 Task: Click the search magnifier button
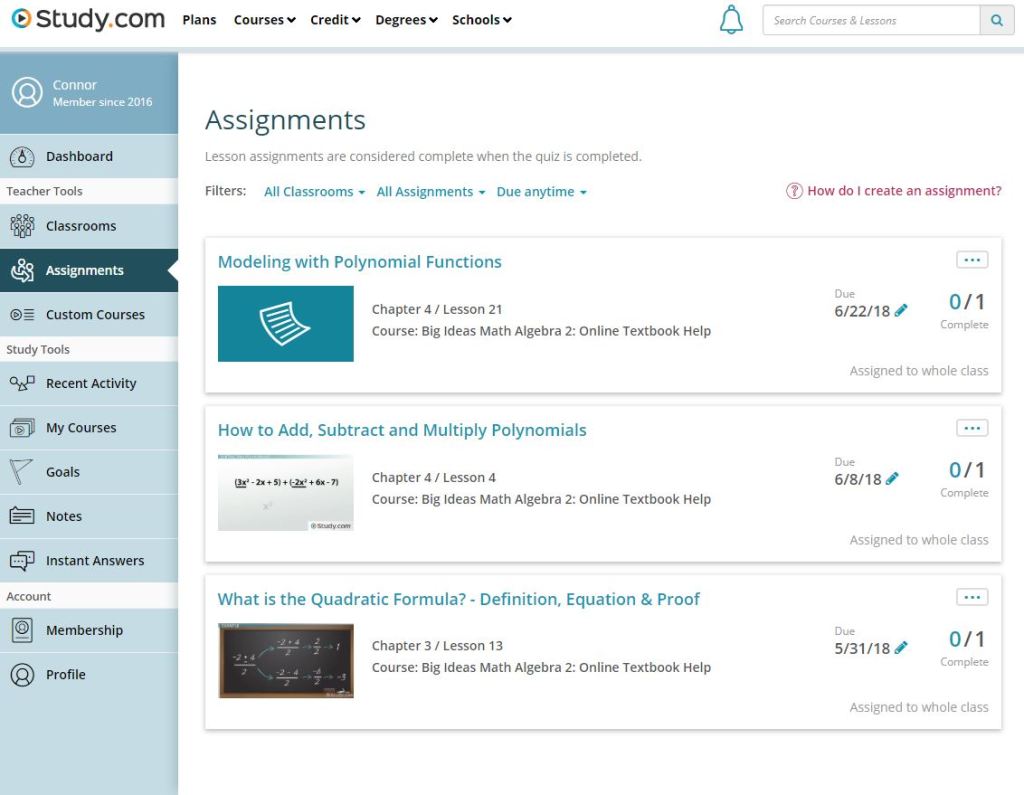click(997, 20)
